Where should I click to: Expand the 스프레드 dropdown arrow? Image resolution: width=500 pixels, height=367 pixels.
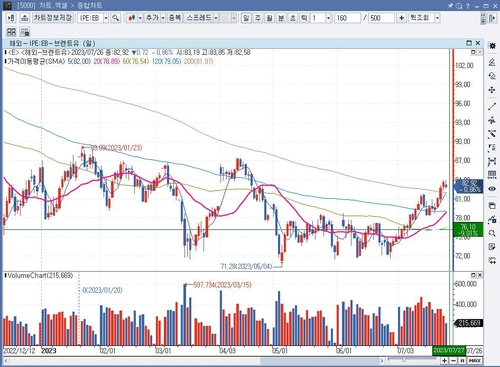(216, 18)
